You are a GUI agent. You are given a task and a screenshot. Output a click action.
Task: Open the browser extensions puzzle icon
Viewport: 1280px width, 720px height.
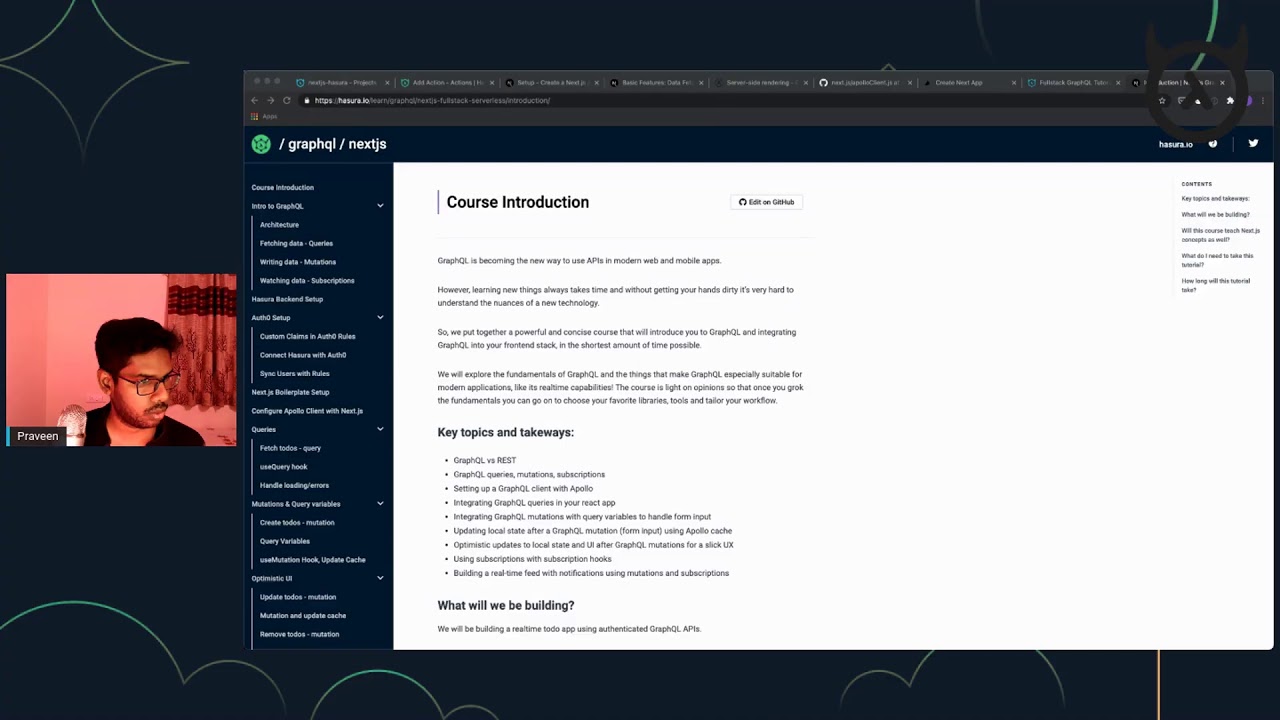1230,100
